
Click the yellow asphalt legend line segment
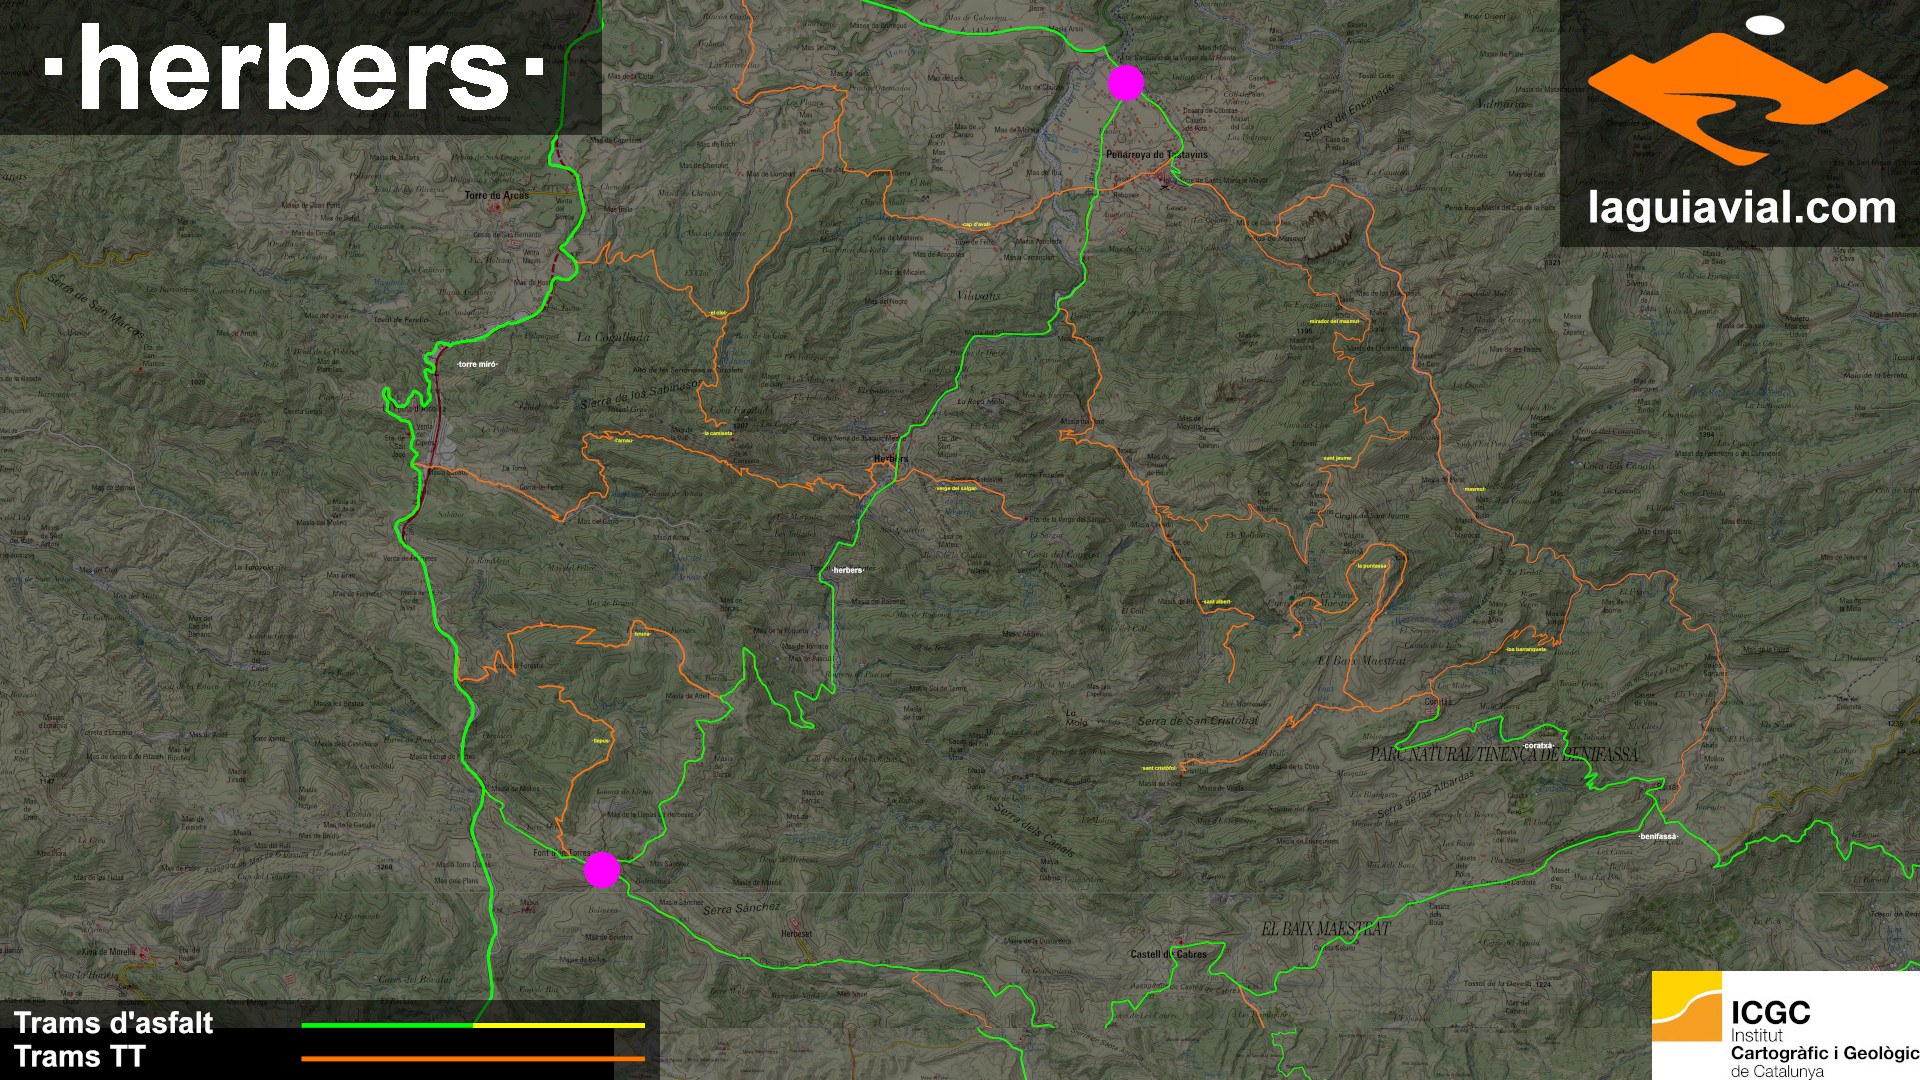click(x=558, y=1025)
